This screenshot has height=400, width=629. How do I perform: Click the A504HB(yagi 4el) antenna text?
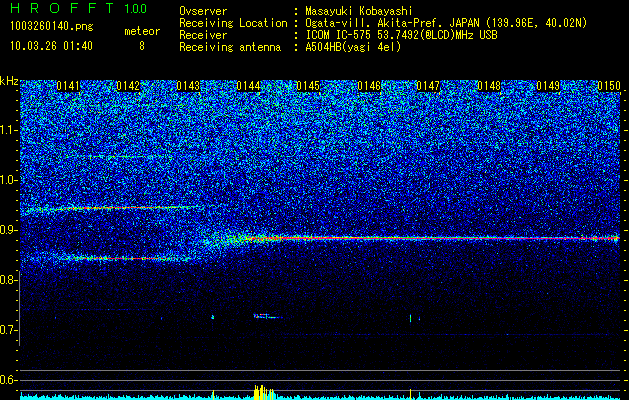click(353, 47)
